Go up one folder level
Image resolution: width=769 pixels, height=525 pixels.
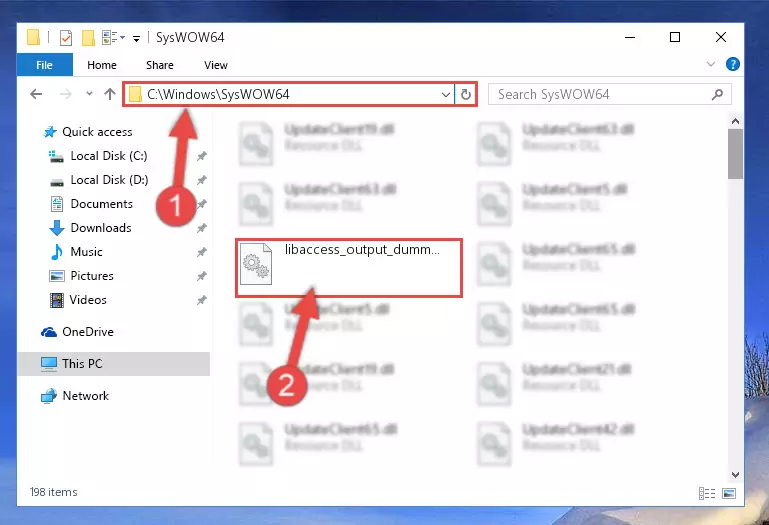pos(110,94)
